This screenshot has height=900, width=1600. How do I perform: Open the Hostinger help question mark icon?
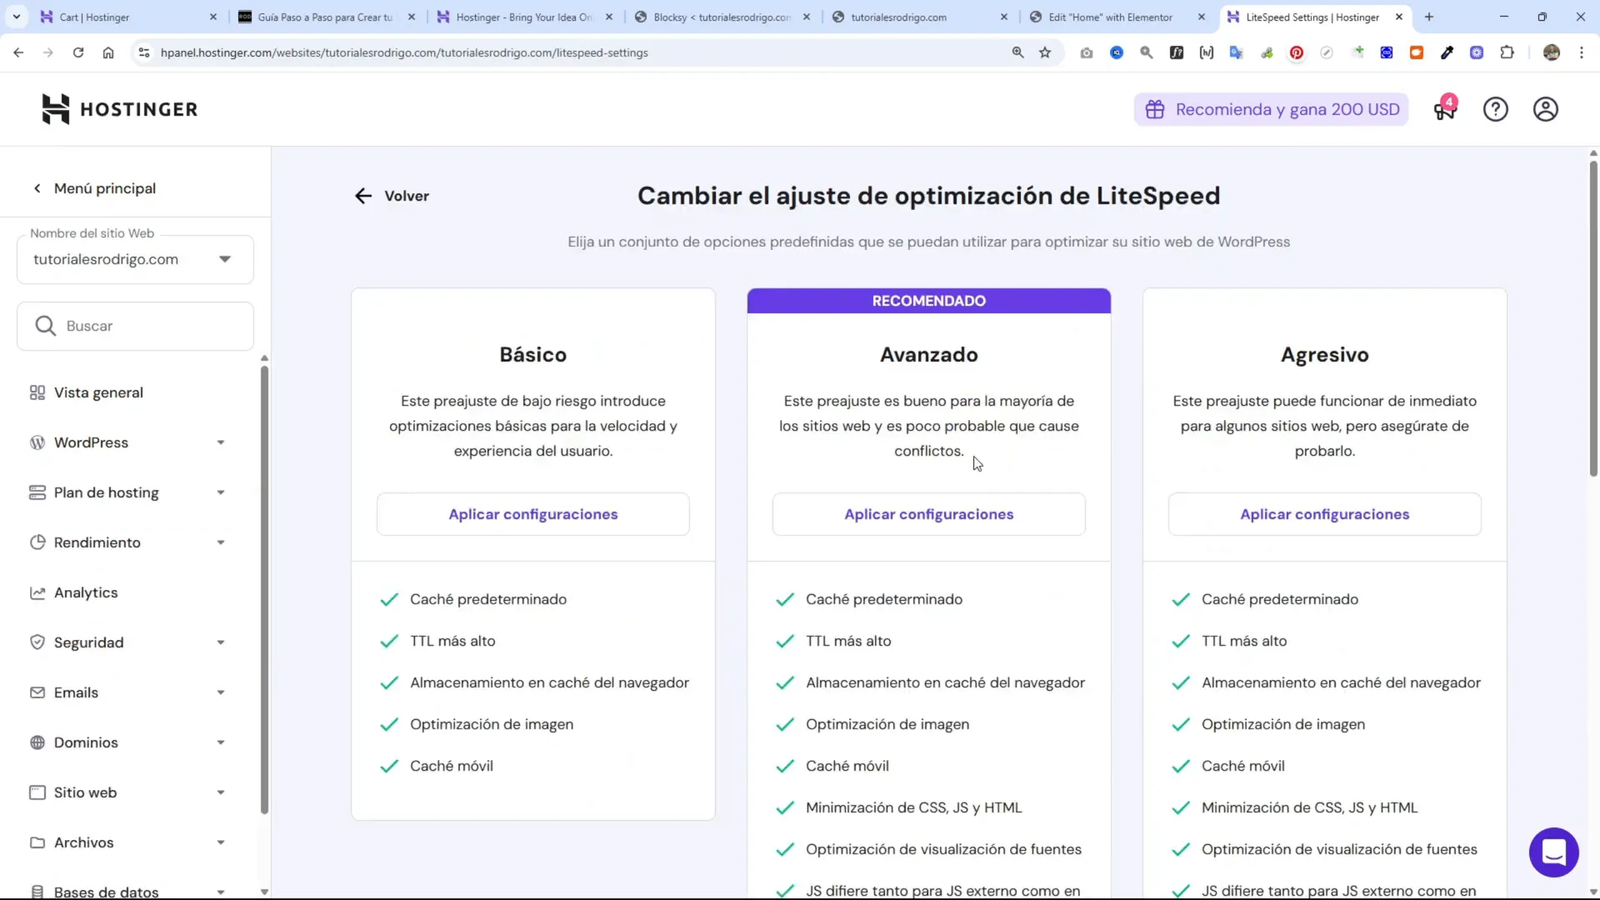coord(1496,109)
